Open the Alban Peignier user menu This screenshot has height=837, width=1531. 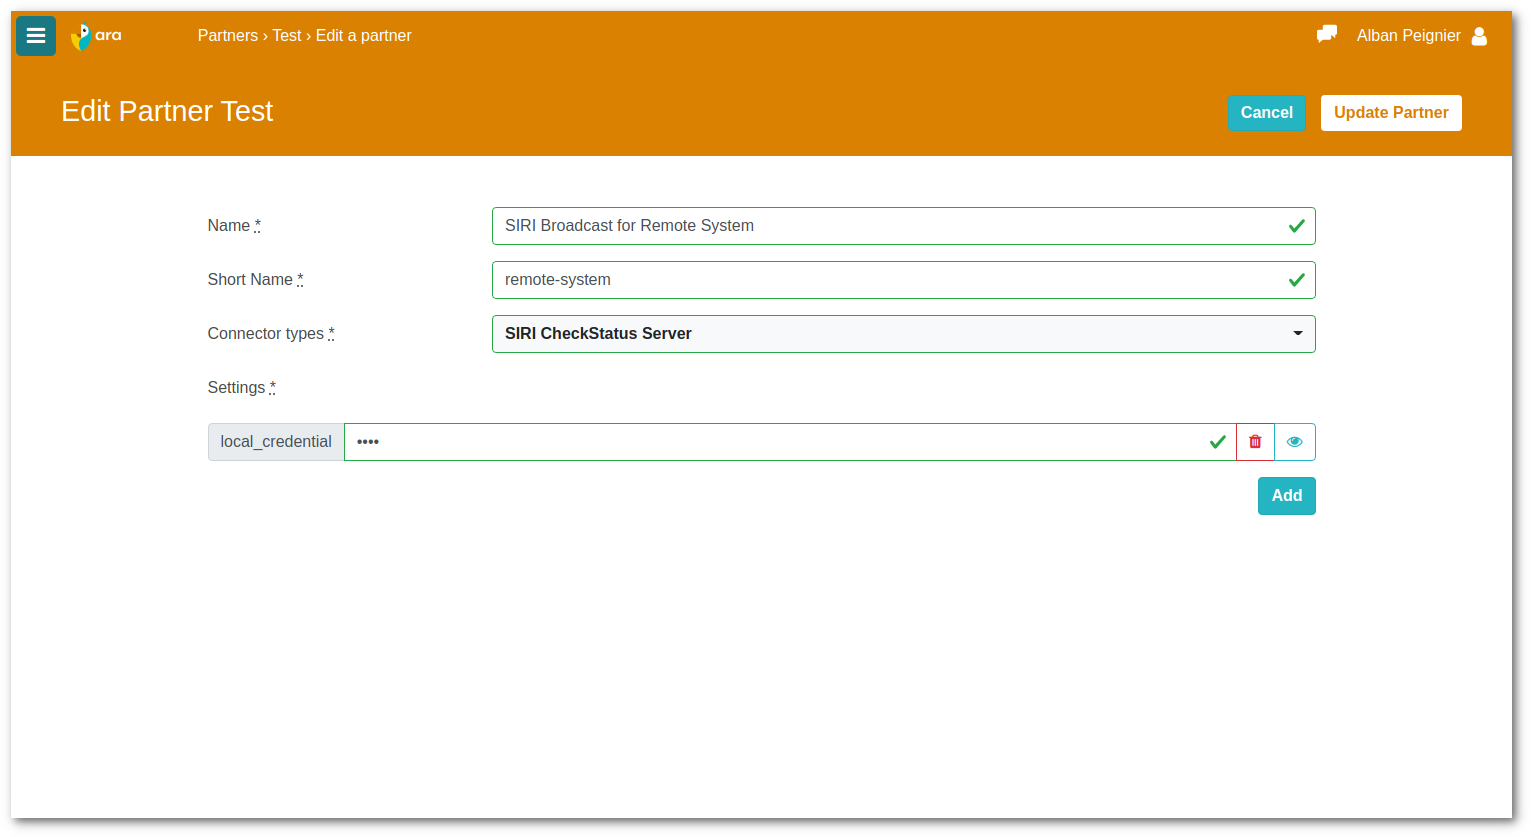1408,36
